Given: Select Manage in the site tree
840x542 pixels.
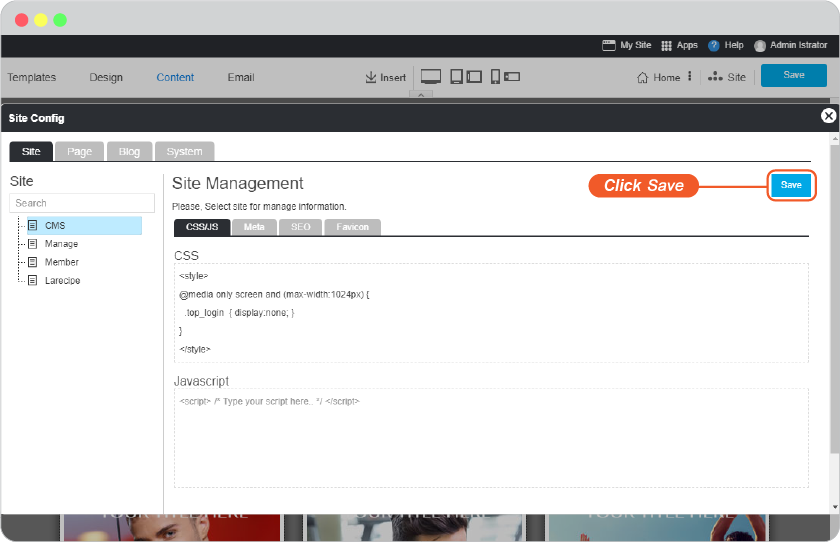Looking at the screenshot, I should (61, 244).
